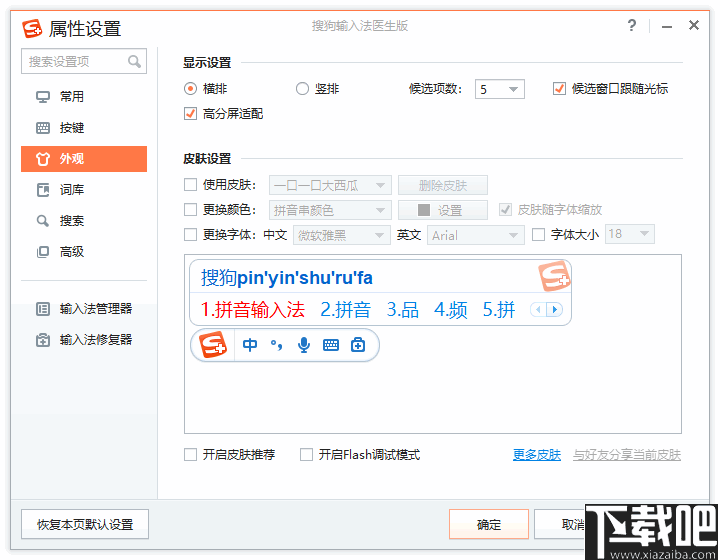Image resolution: width=720 pixels, height=560 pixels.
Task: Click the Sogou logo in title bar
Action: pyautogui.click(x=32, y=28)
